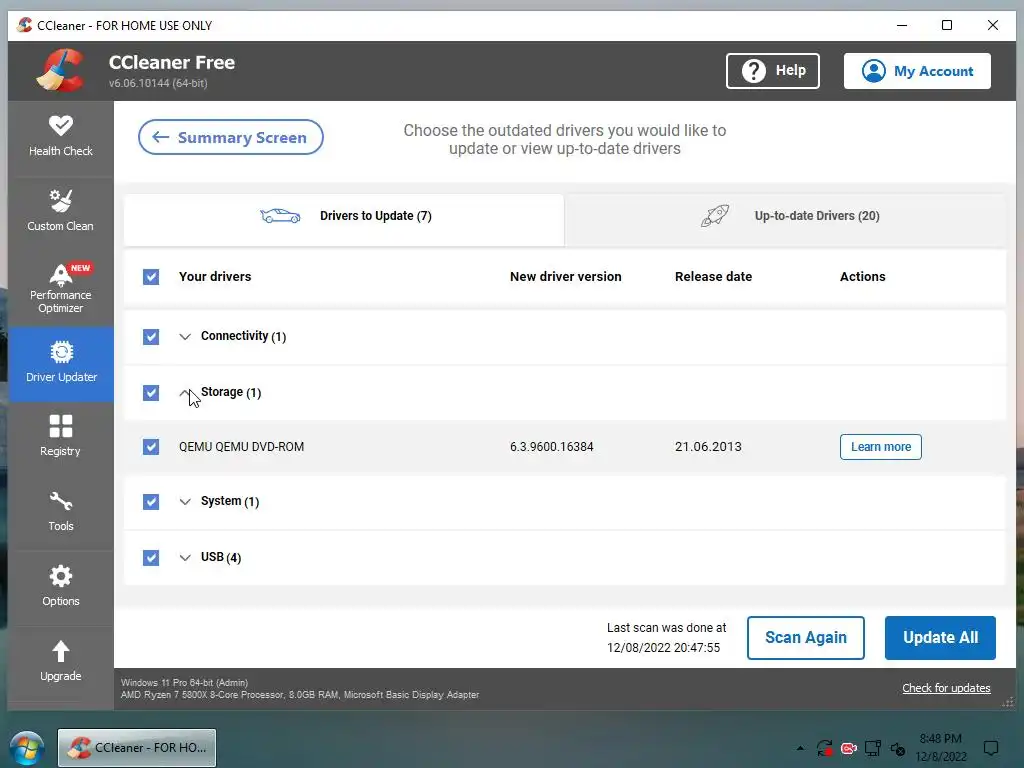
Task: Click the CCleaner taskbar button
Action: 137,748
